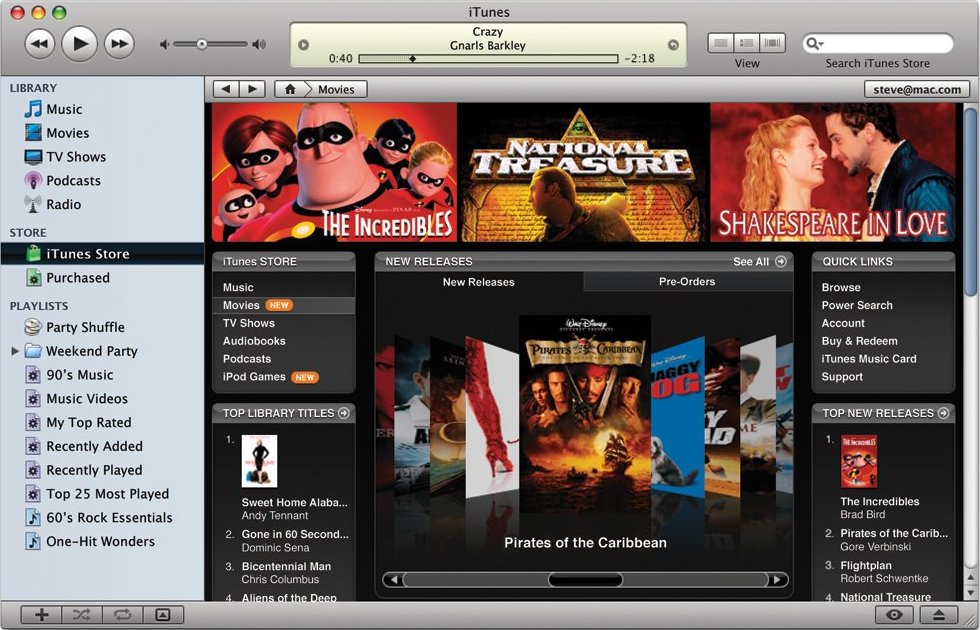
Task: Toggle repeat mode
Action: click(x=122, y=615)
